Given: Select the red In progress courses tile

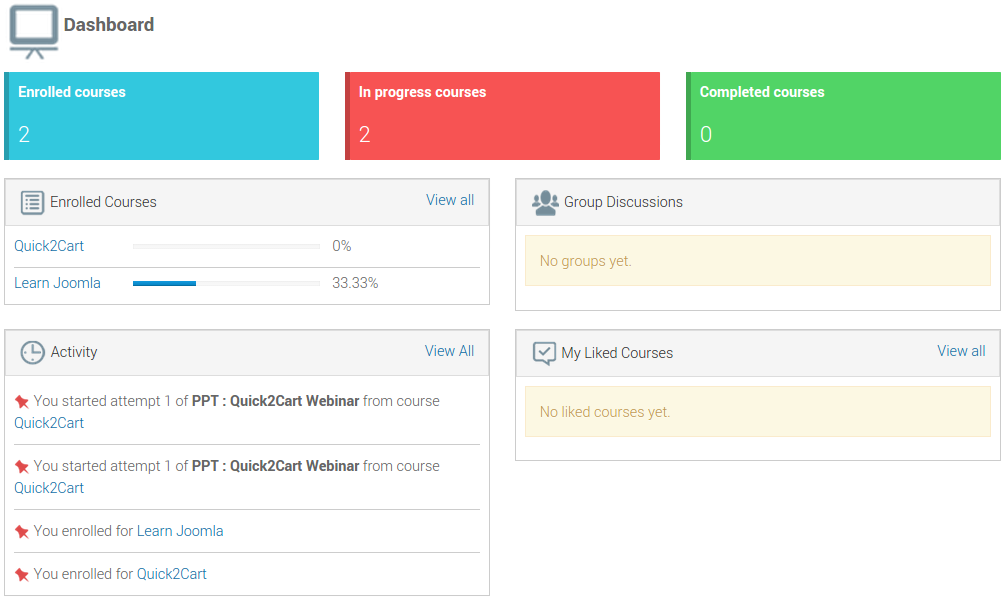Looking at the screenshot, I should [502, 116].
